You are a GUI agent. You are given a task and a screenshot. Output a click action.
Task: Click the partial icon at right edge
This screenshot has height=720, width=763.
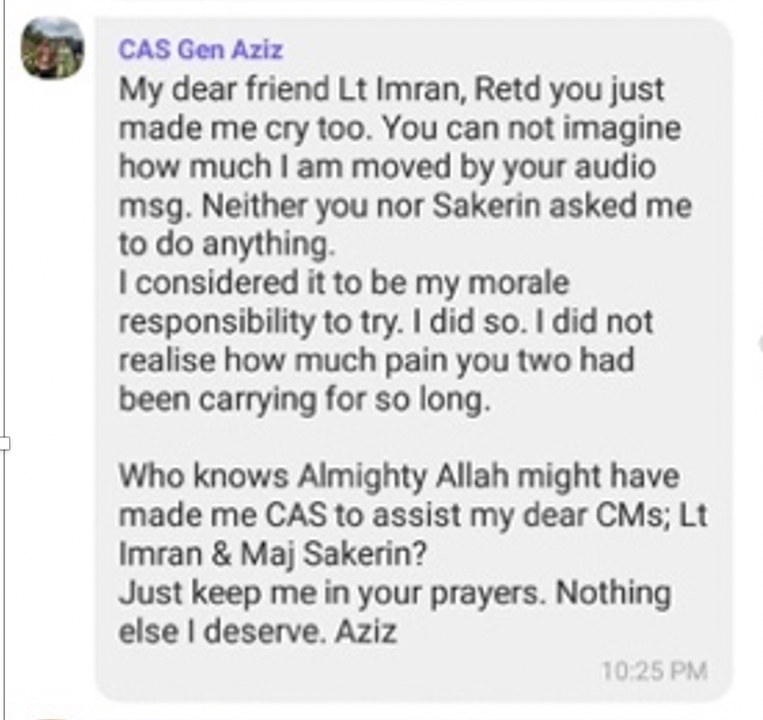click(760, 343)
